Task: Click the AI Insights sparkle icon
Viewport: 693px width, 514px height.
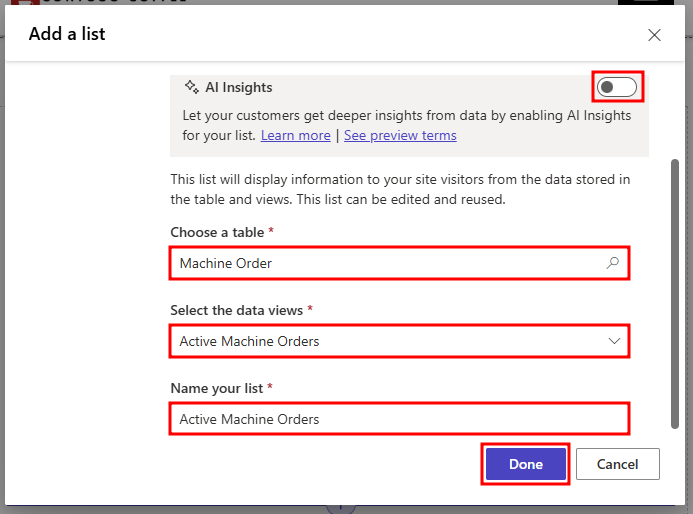Action: (x=191, y=87)
